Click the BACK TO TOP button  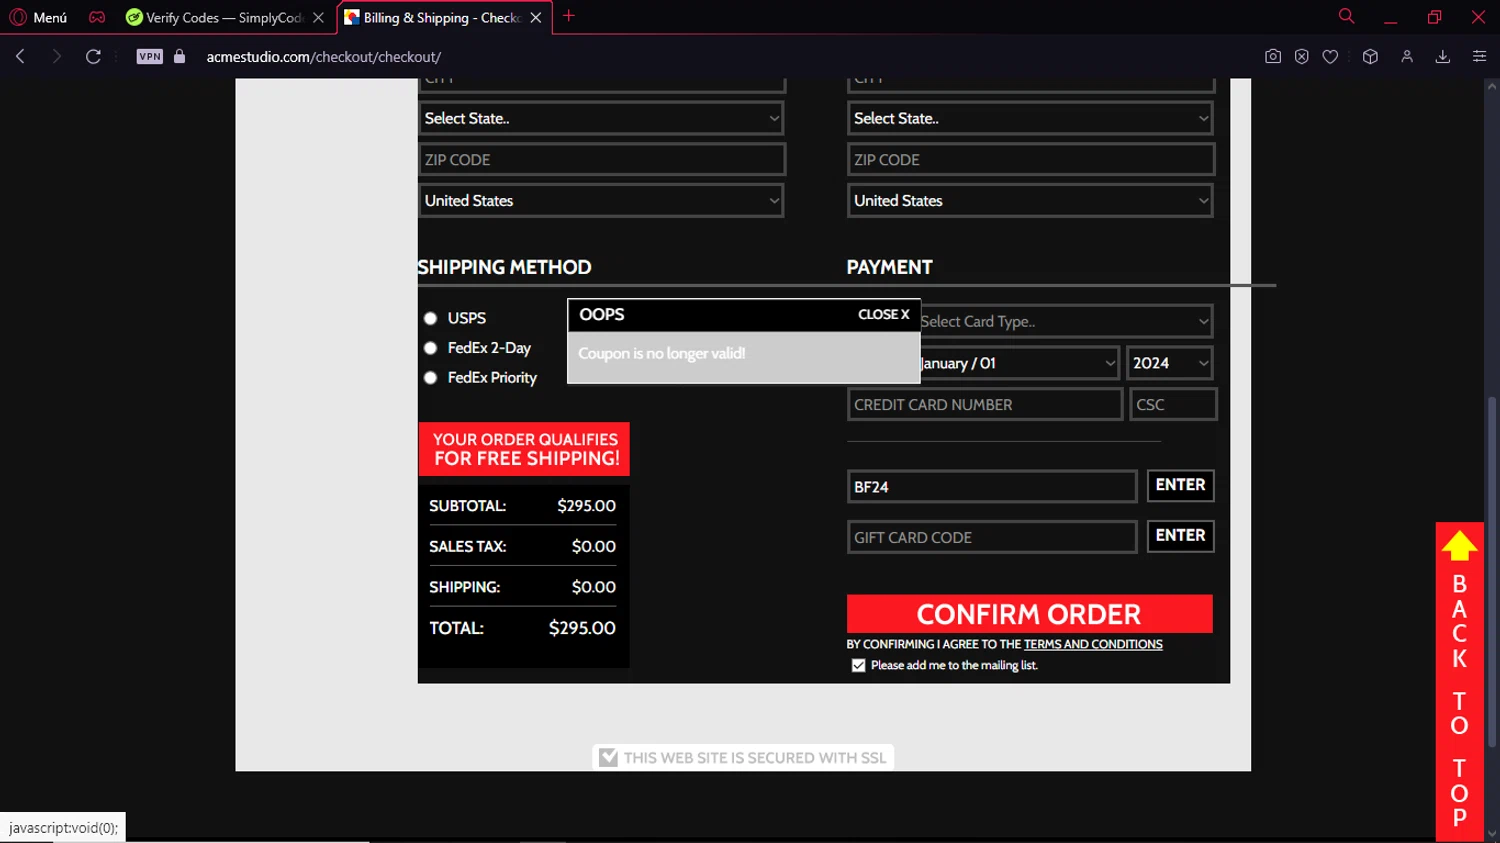[x=1459, y=682]
